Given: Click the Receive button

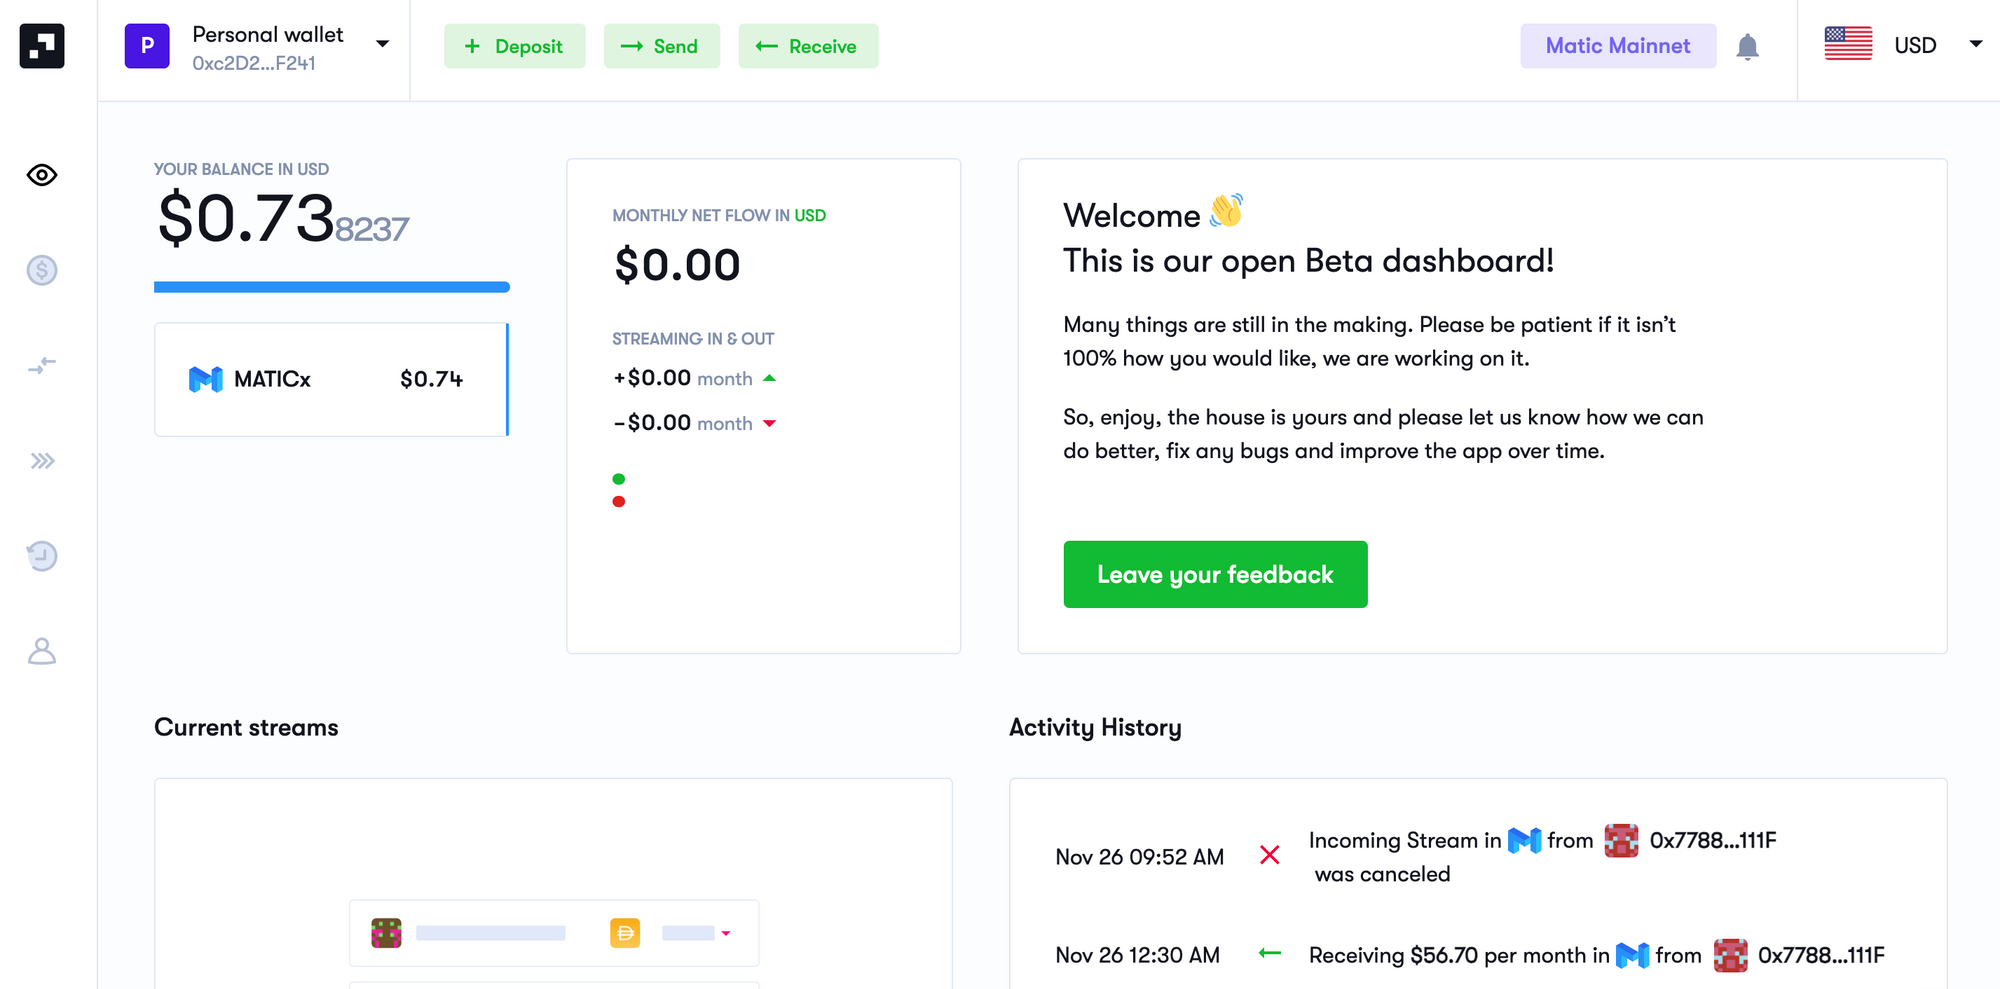Looking at the screenshot, I should click(x=808, y=46).
